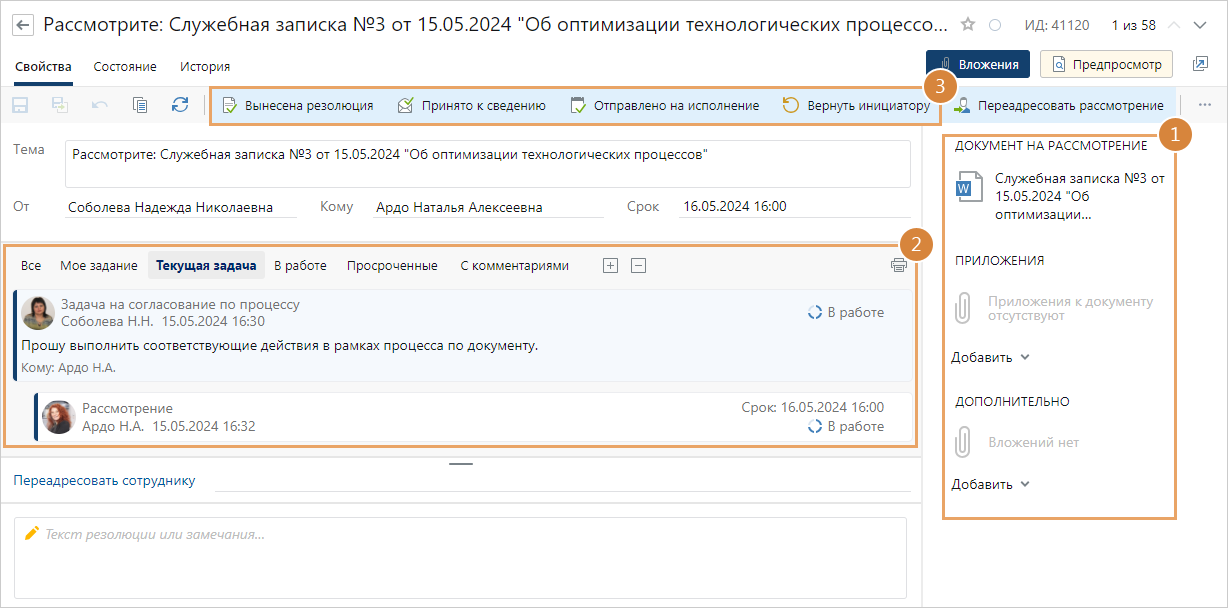Collapse all thread messages with minus icon

(639, 266)
